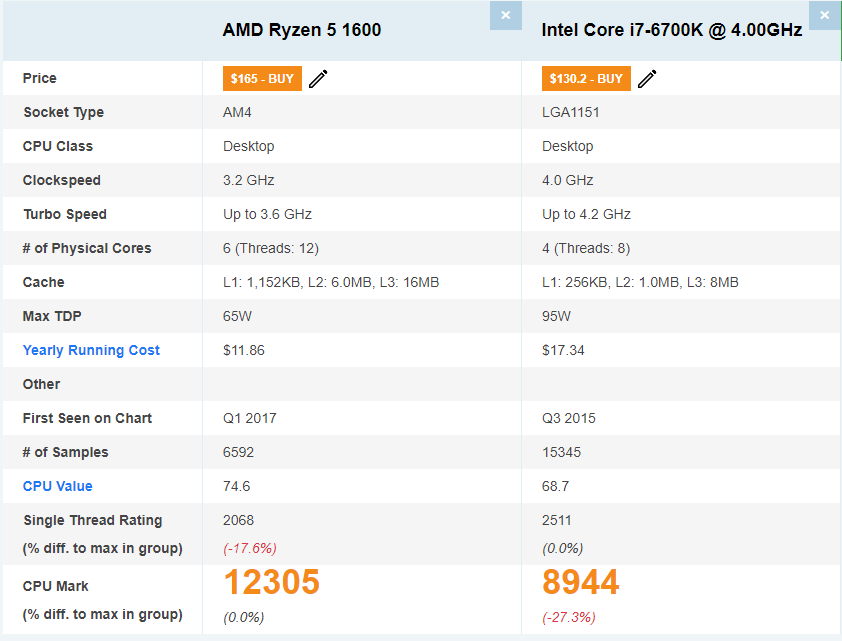This screenshot has width=842, height=641.
Task: Select 6 (Threads: 12) value
Action: 271,248
